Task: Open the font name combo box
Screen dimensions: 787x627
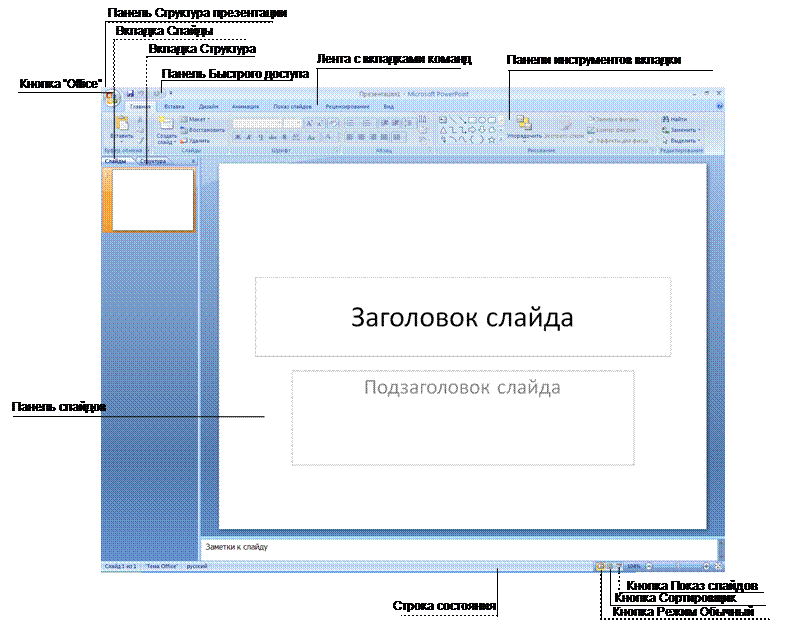Action: click(257, 123)
